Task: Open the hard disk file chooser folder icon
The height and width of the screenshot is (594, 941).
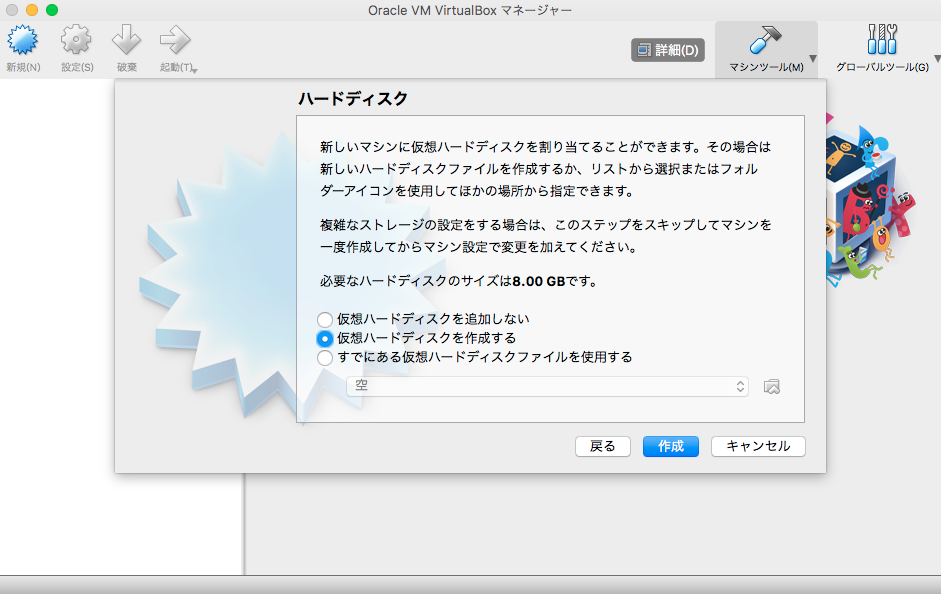Action: tap(771, 386)
